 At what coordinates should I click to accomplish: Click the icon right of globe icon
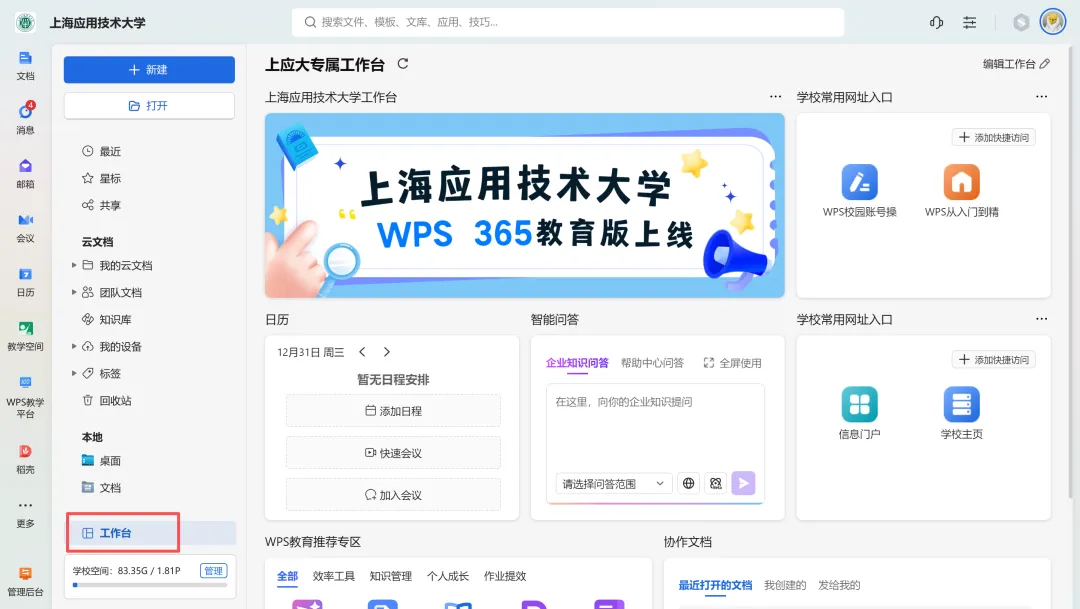tap(716, 484)
